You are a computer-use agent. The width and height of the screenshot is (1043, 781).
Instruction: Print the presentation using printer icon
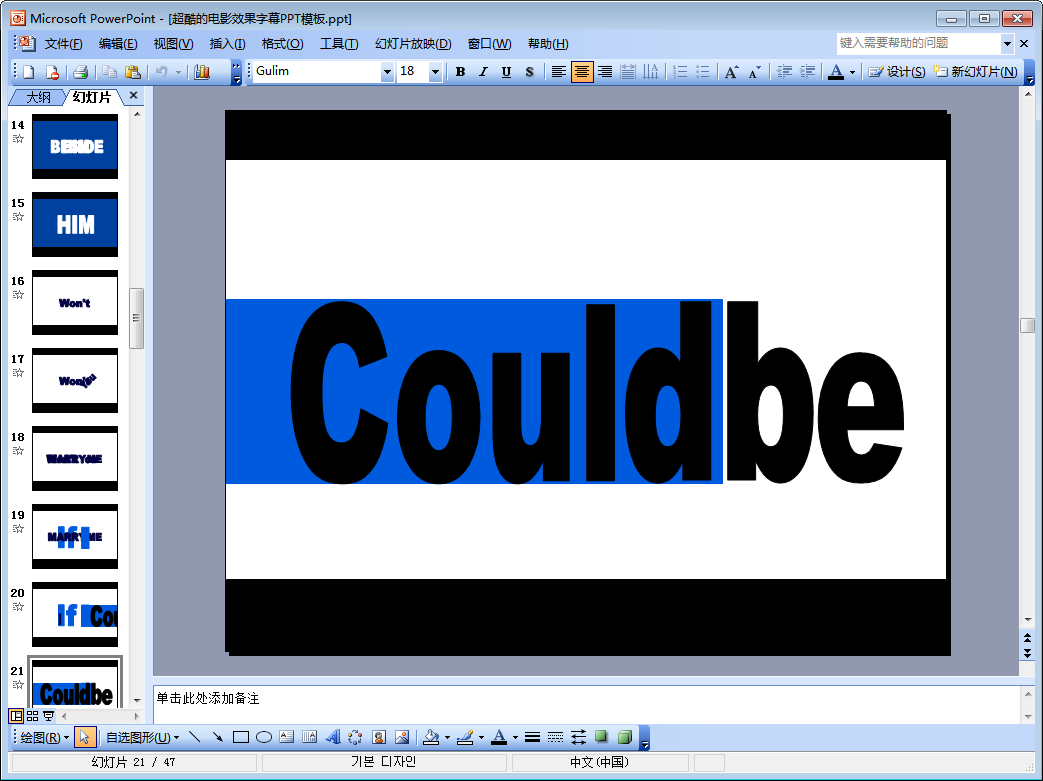(x=80, y=72)
